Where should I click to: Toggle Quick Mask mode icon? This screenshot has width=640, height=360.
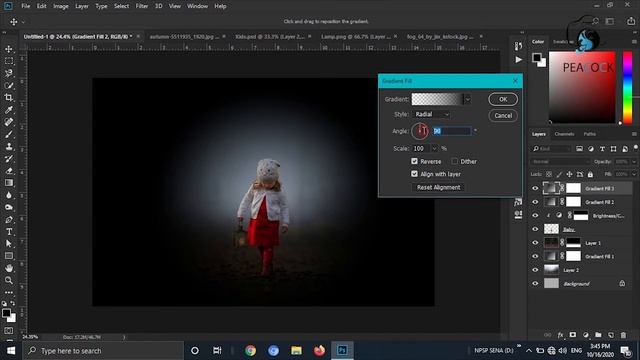(9, 331)
